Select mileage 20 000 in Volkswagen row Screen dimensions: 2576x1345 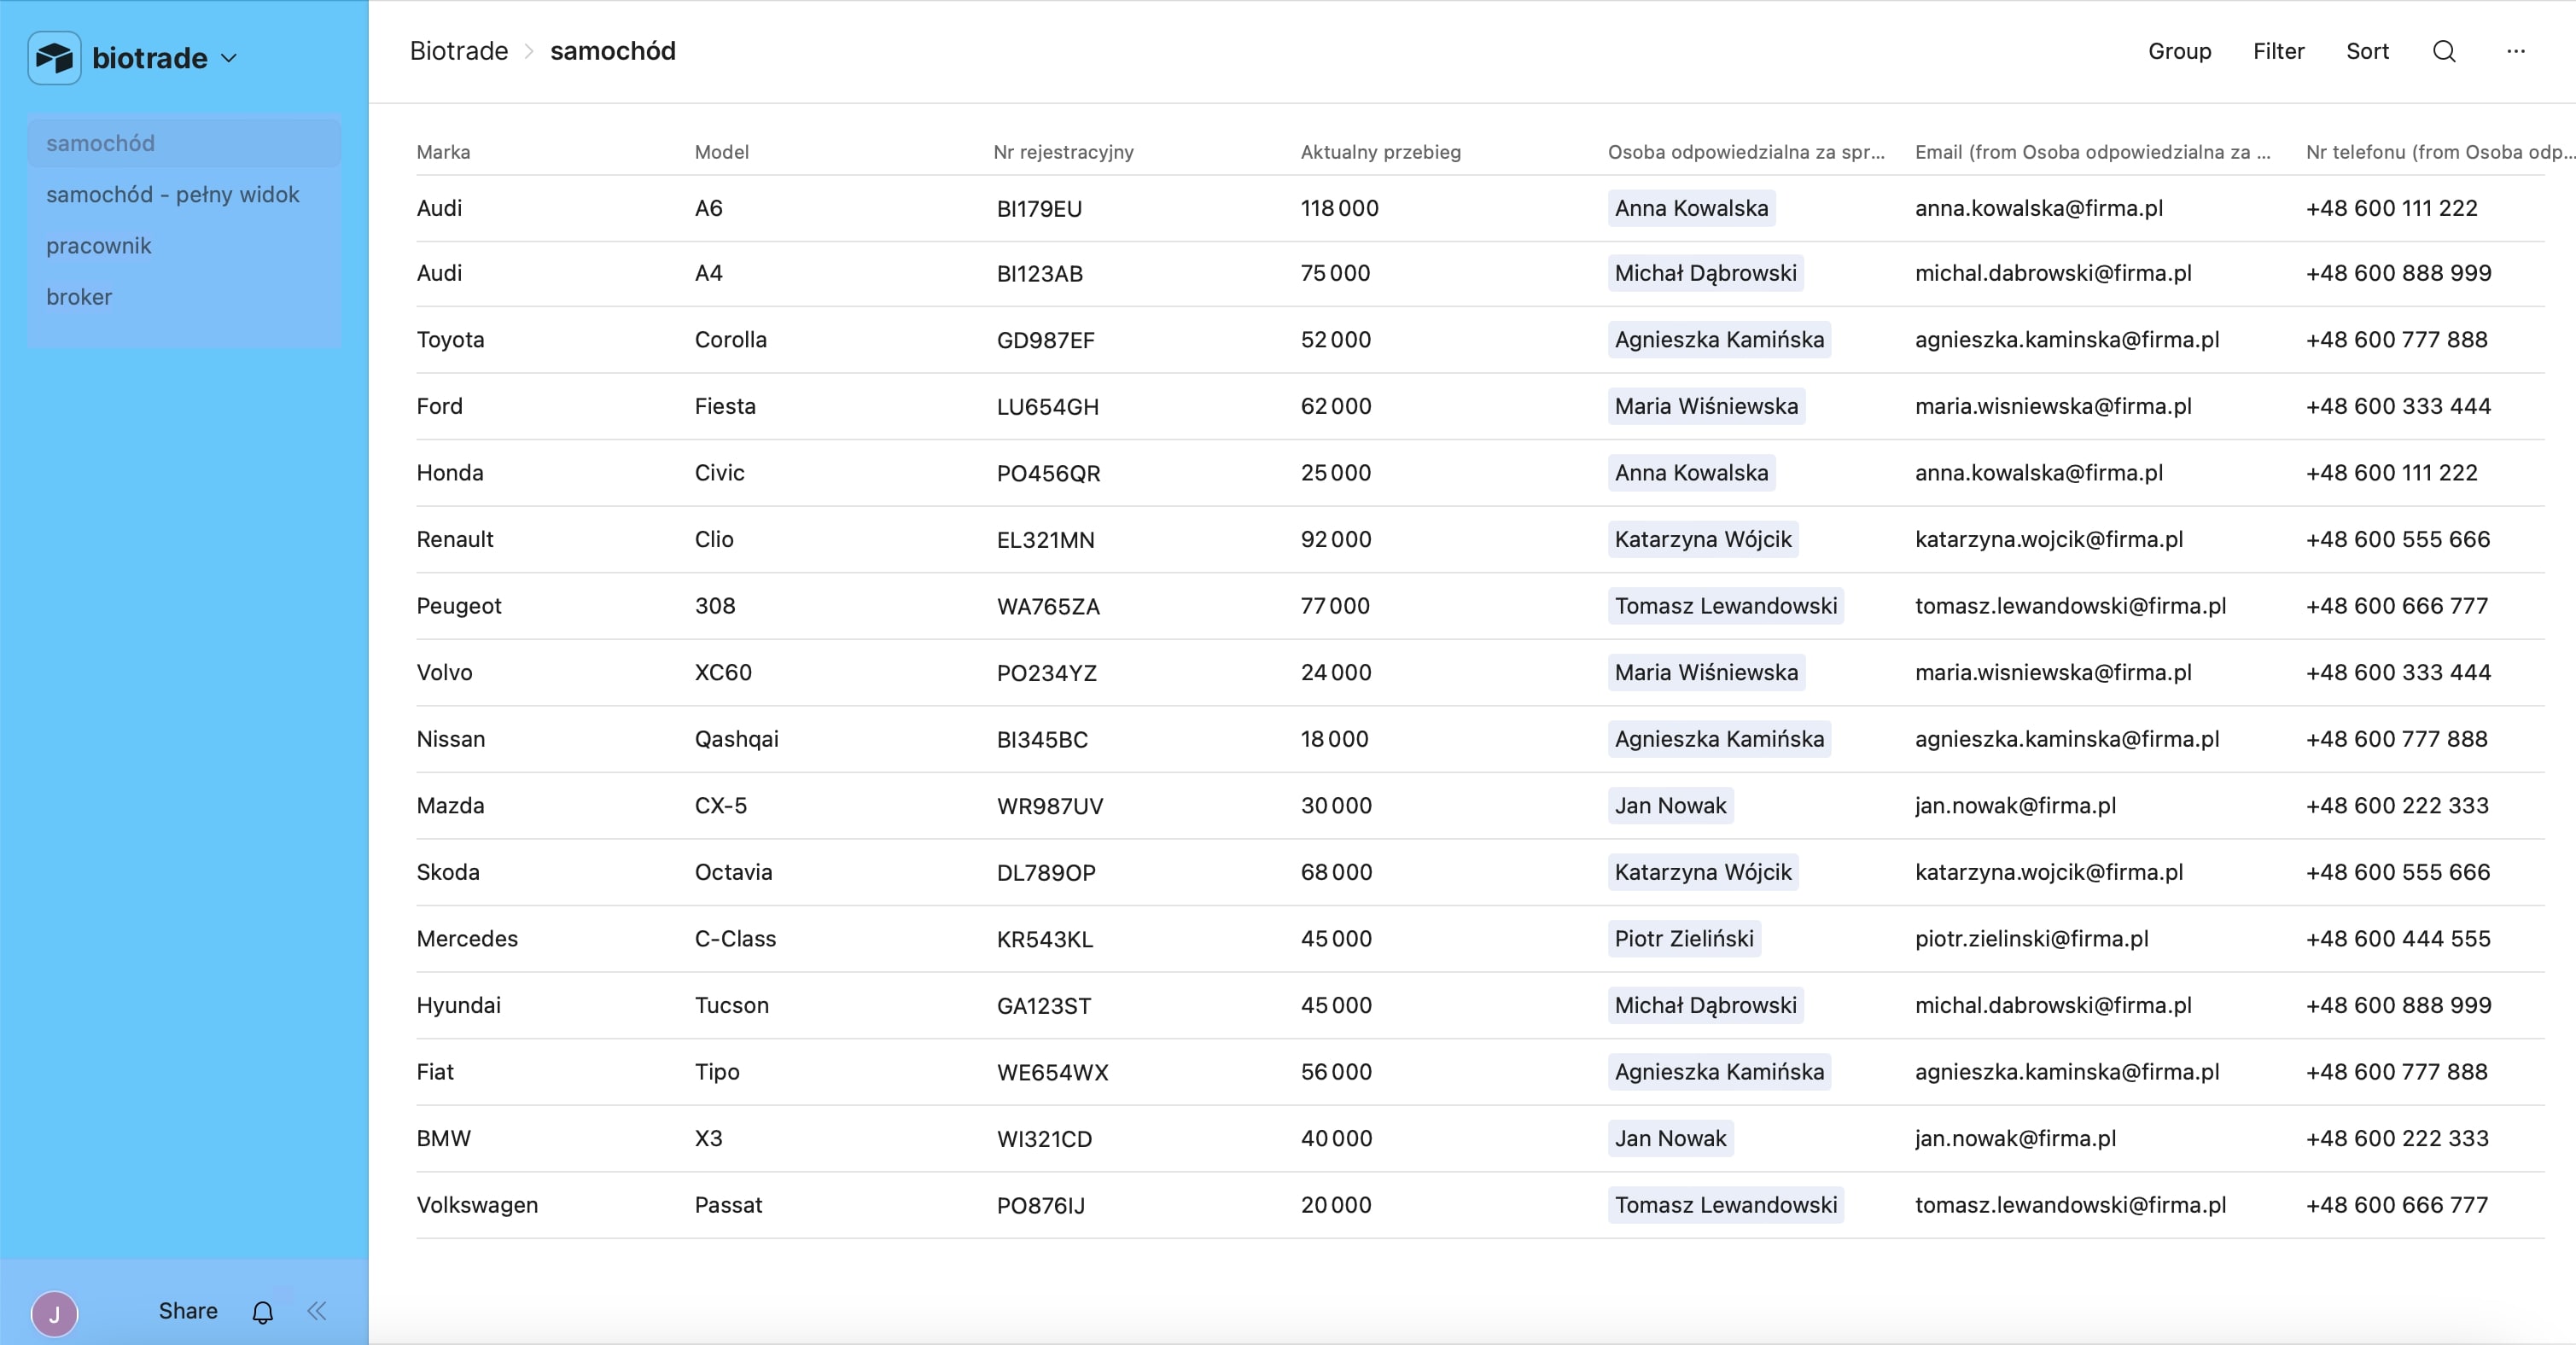tap(1336, 1205)
